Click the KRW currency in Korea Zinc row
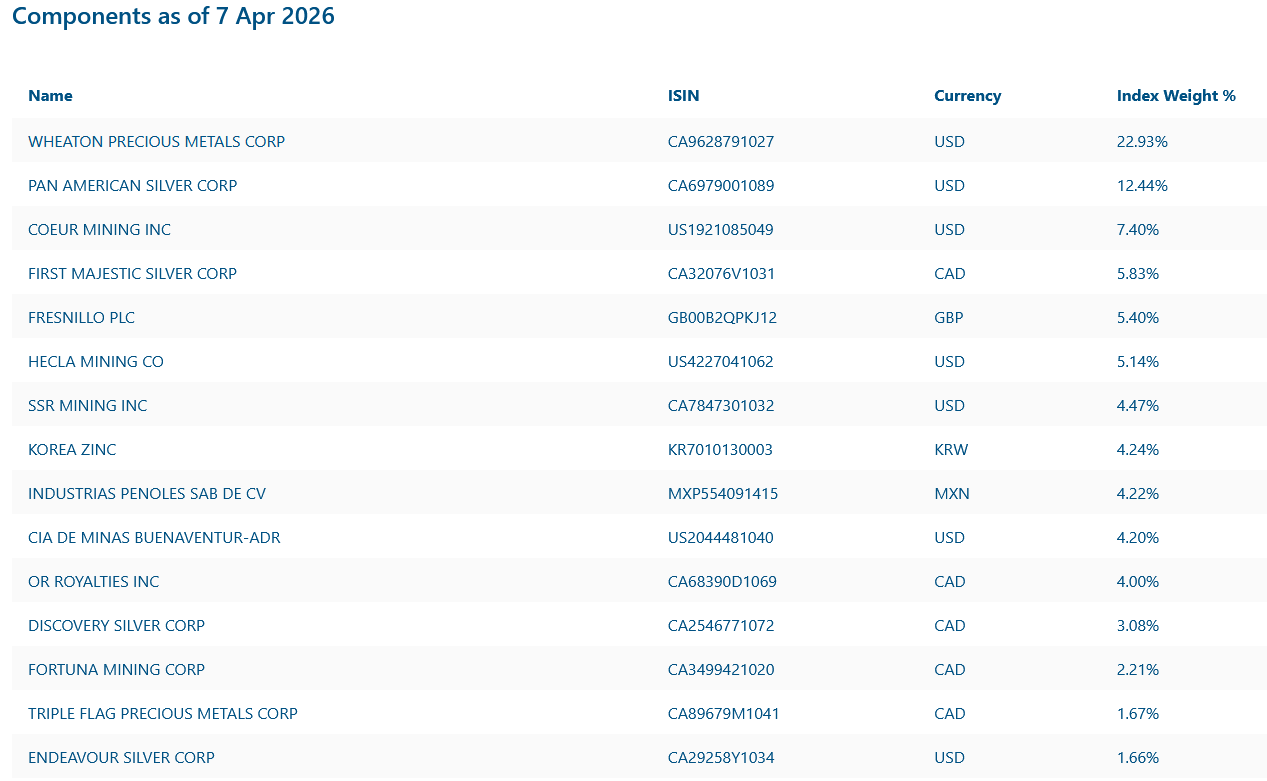The width and height of the screenshot is (1267, 781). point(951,450)
